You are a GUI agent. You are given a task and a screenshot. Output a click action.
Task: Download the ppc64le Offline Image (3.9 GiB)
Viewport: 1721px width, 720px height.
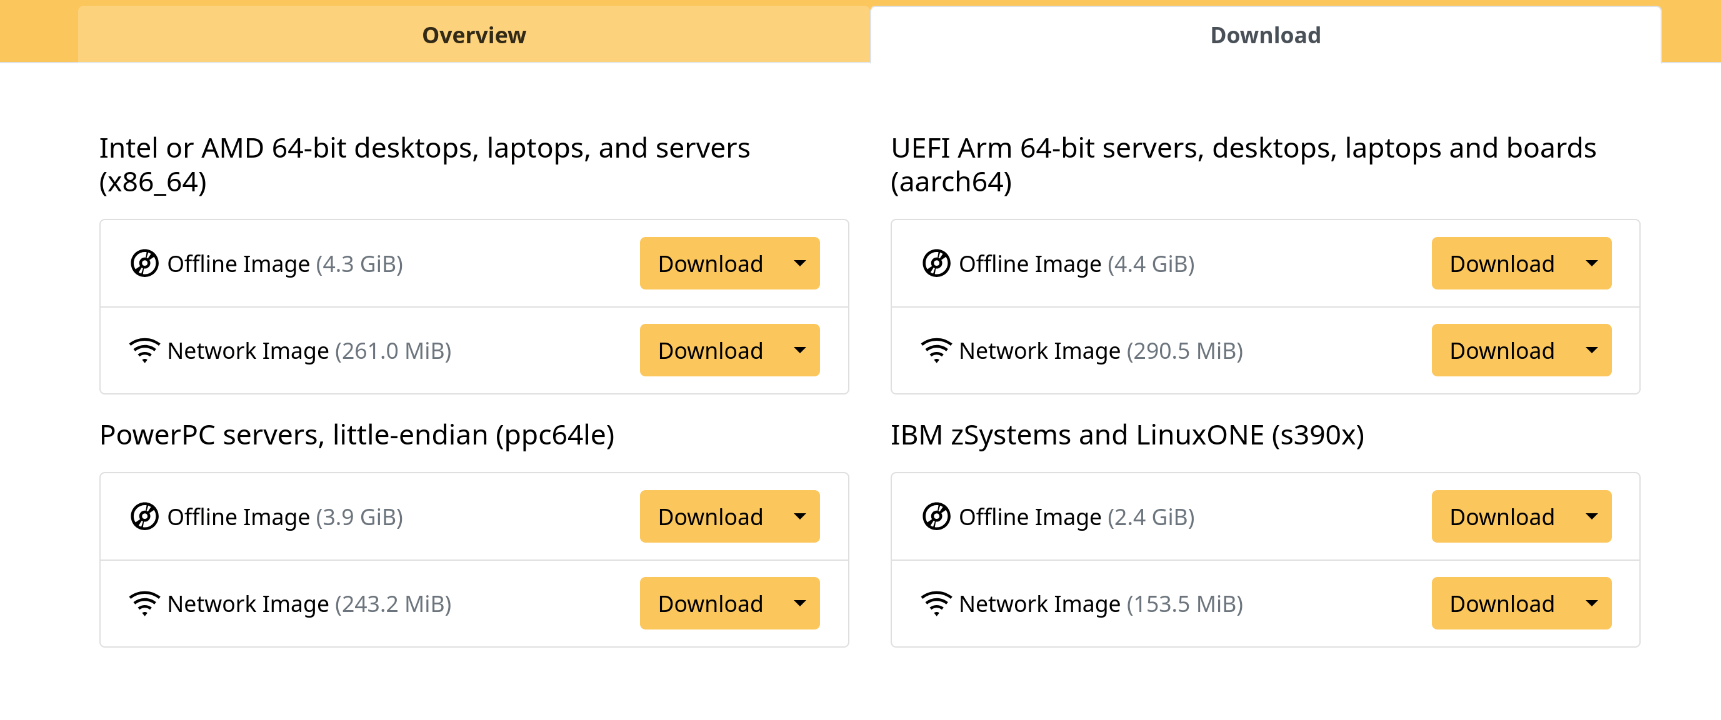(710, 516)
